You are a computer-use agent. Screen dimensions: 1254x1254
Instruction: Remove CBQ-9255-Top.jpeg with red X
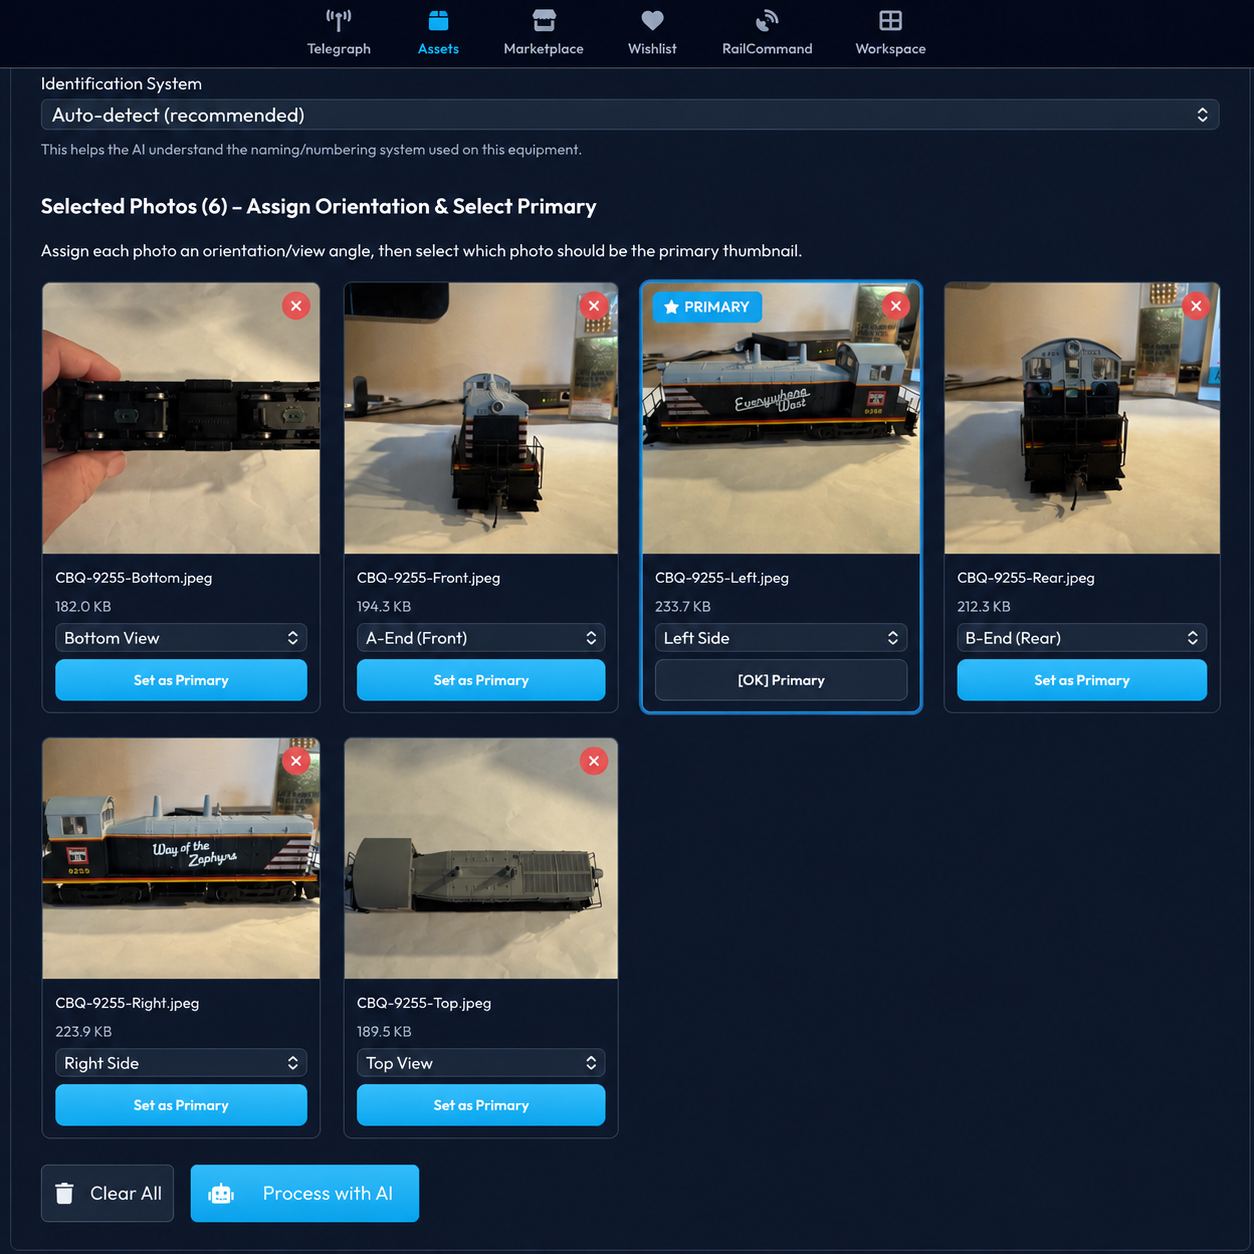[x=594, y=761]
